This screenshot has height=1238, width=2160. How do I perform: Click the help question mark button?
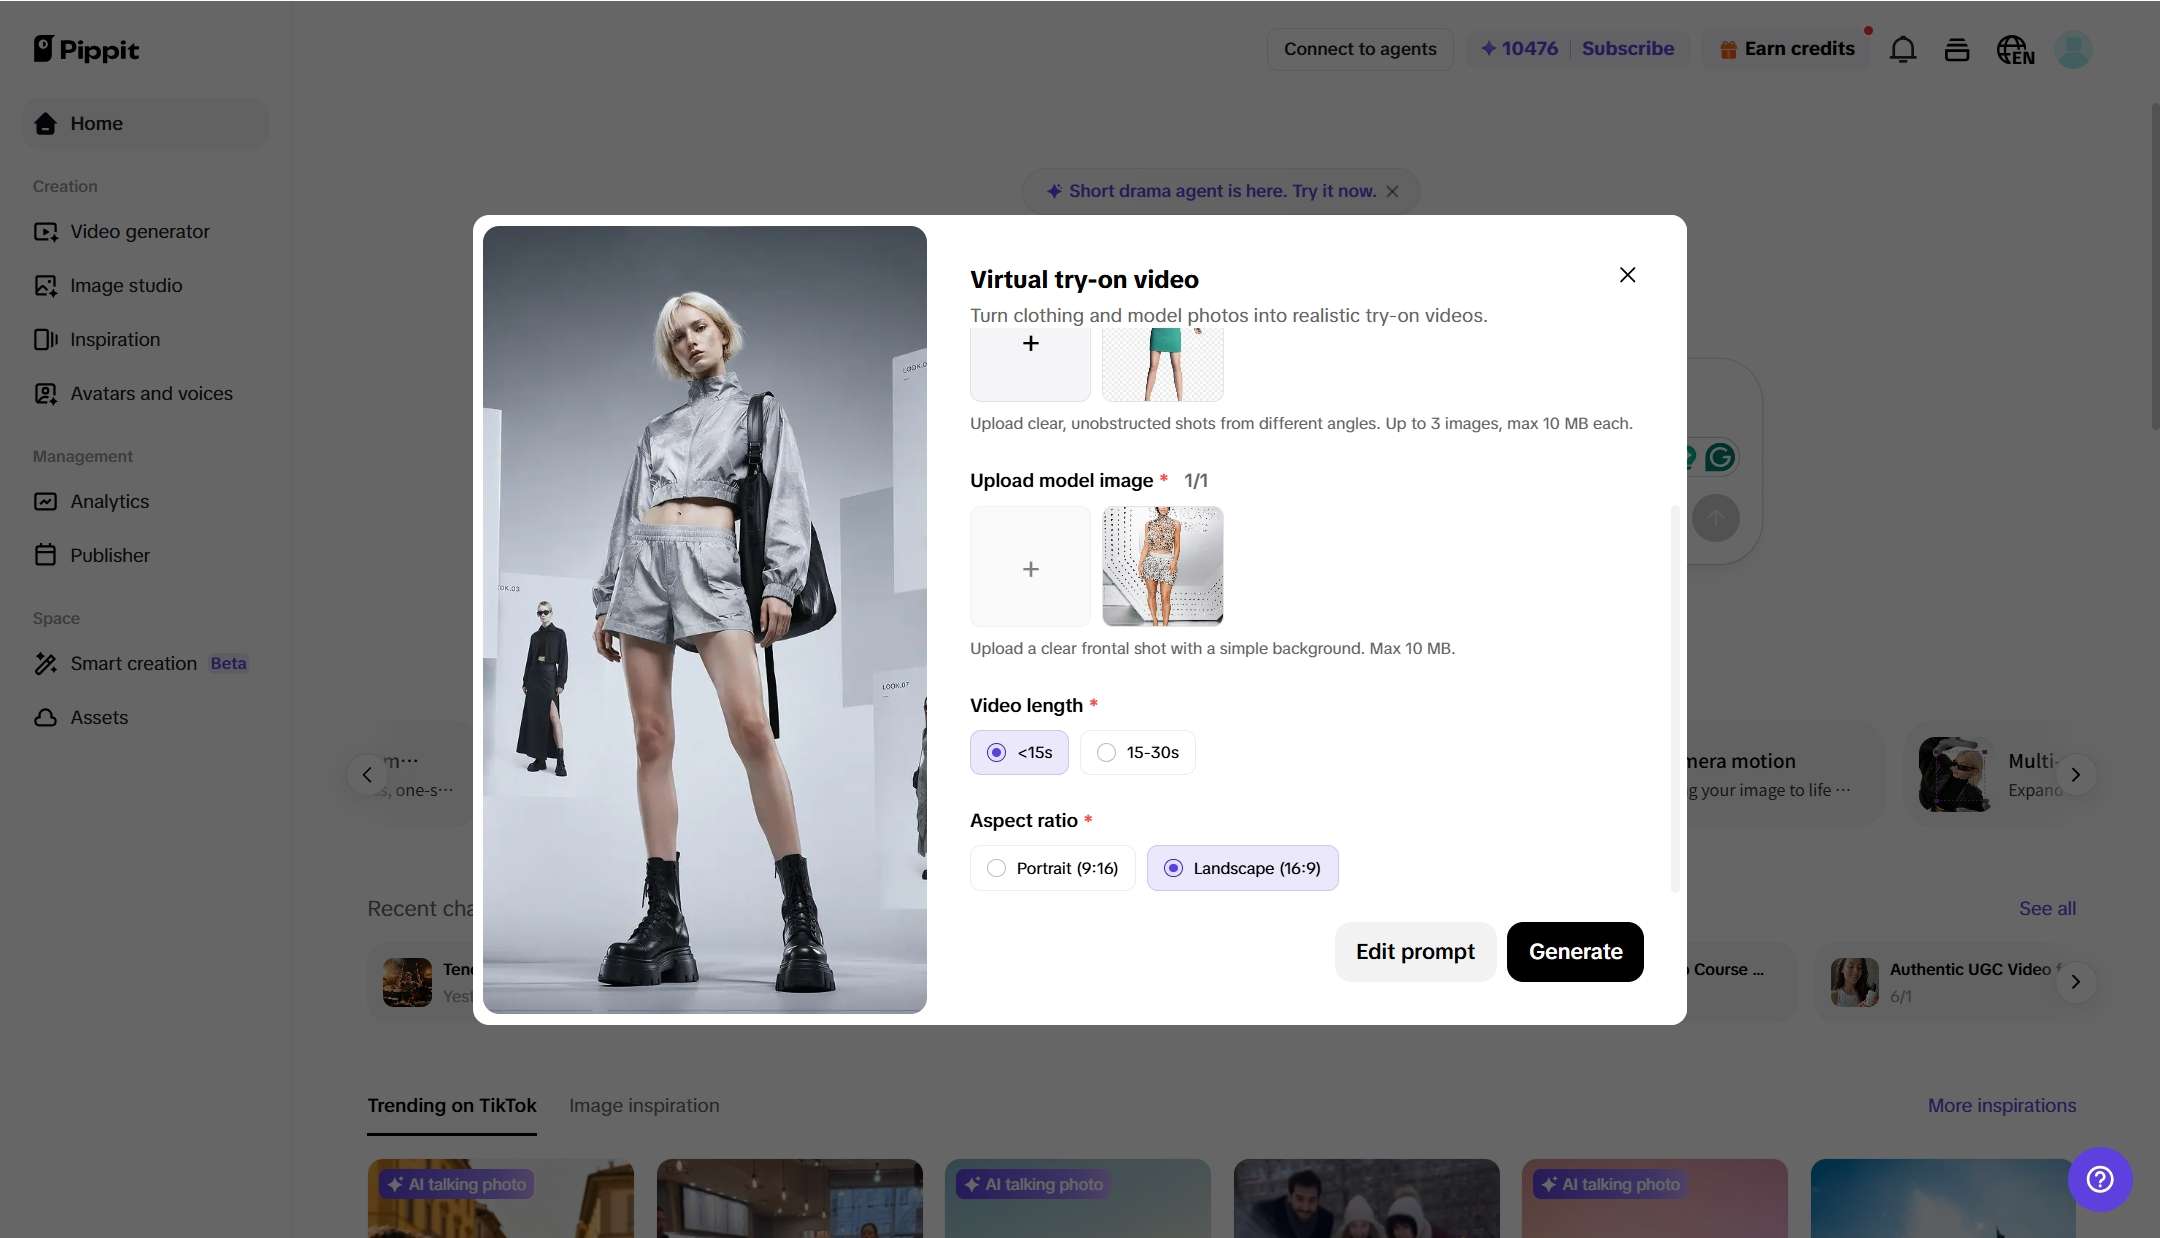2100,1179
